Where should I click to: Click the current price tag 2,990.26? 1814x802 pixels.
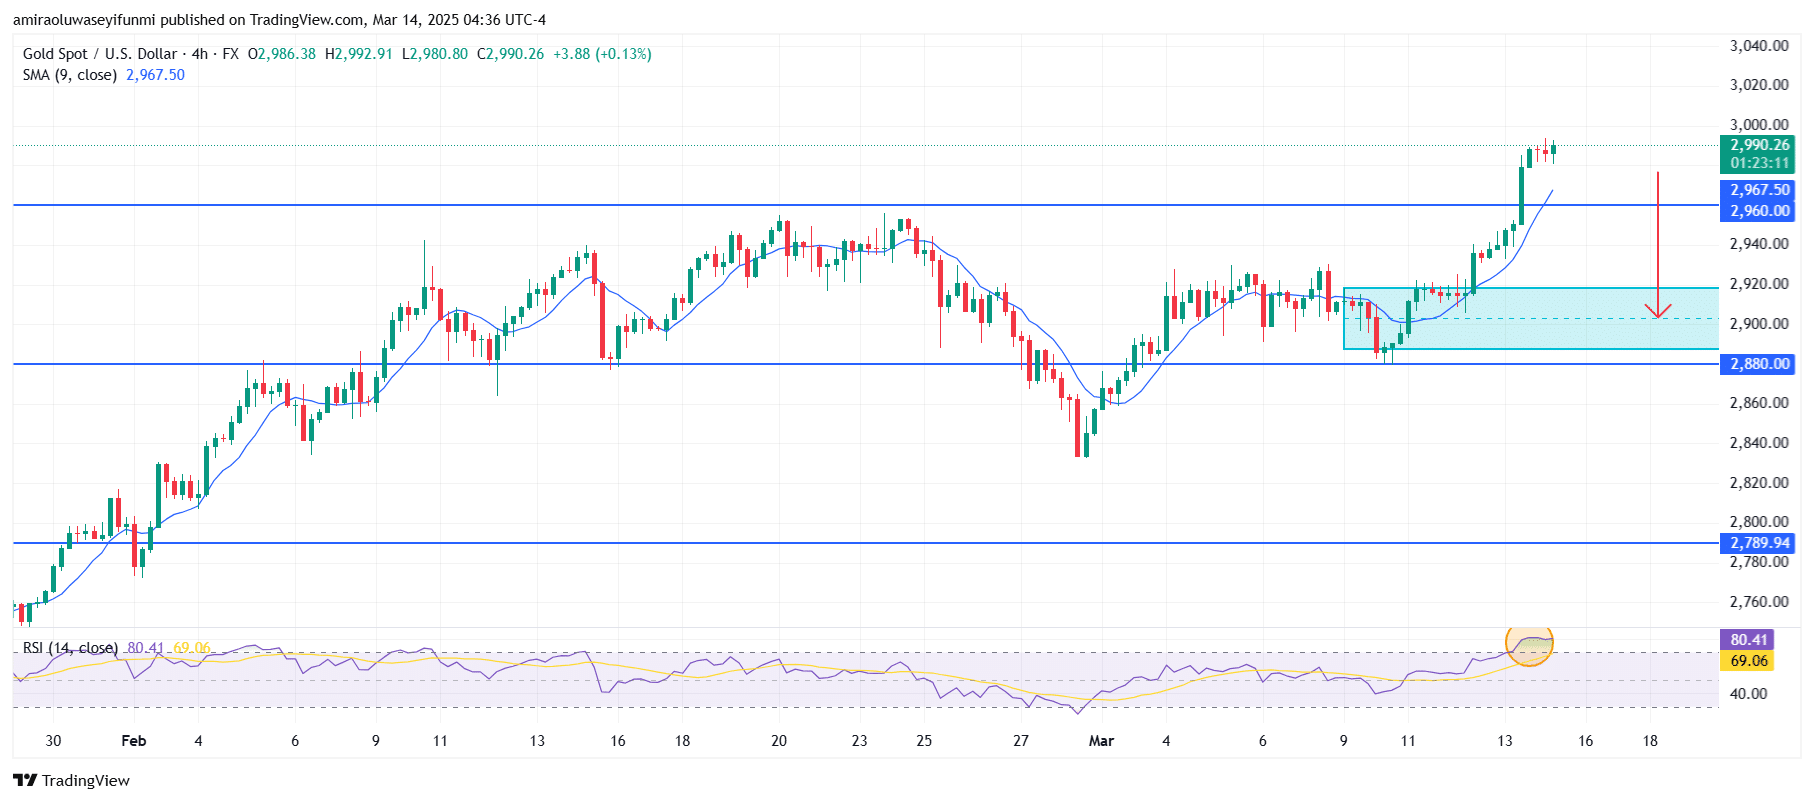click(x=1759, y=145)
